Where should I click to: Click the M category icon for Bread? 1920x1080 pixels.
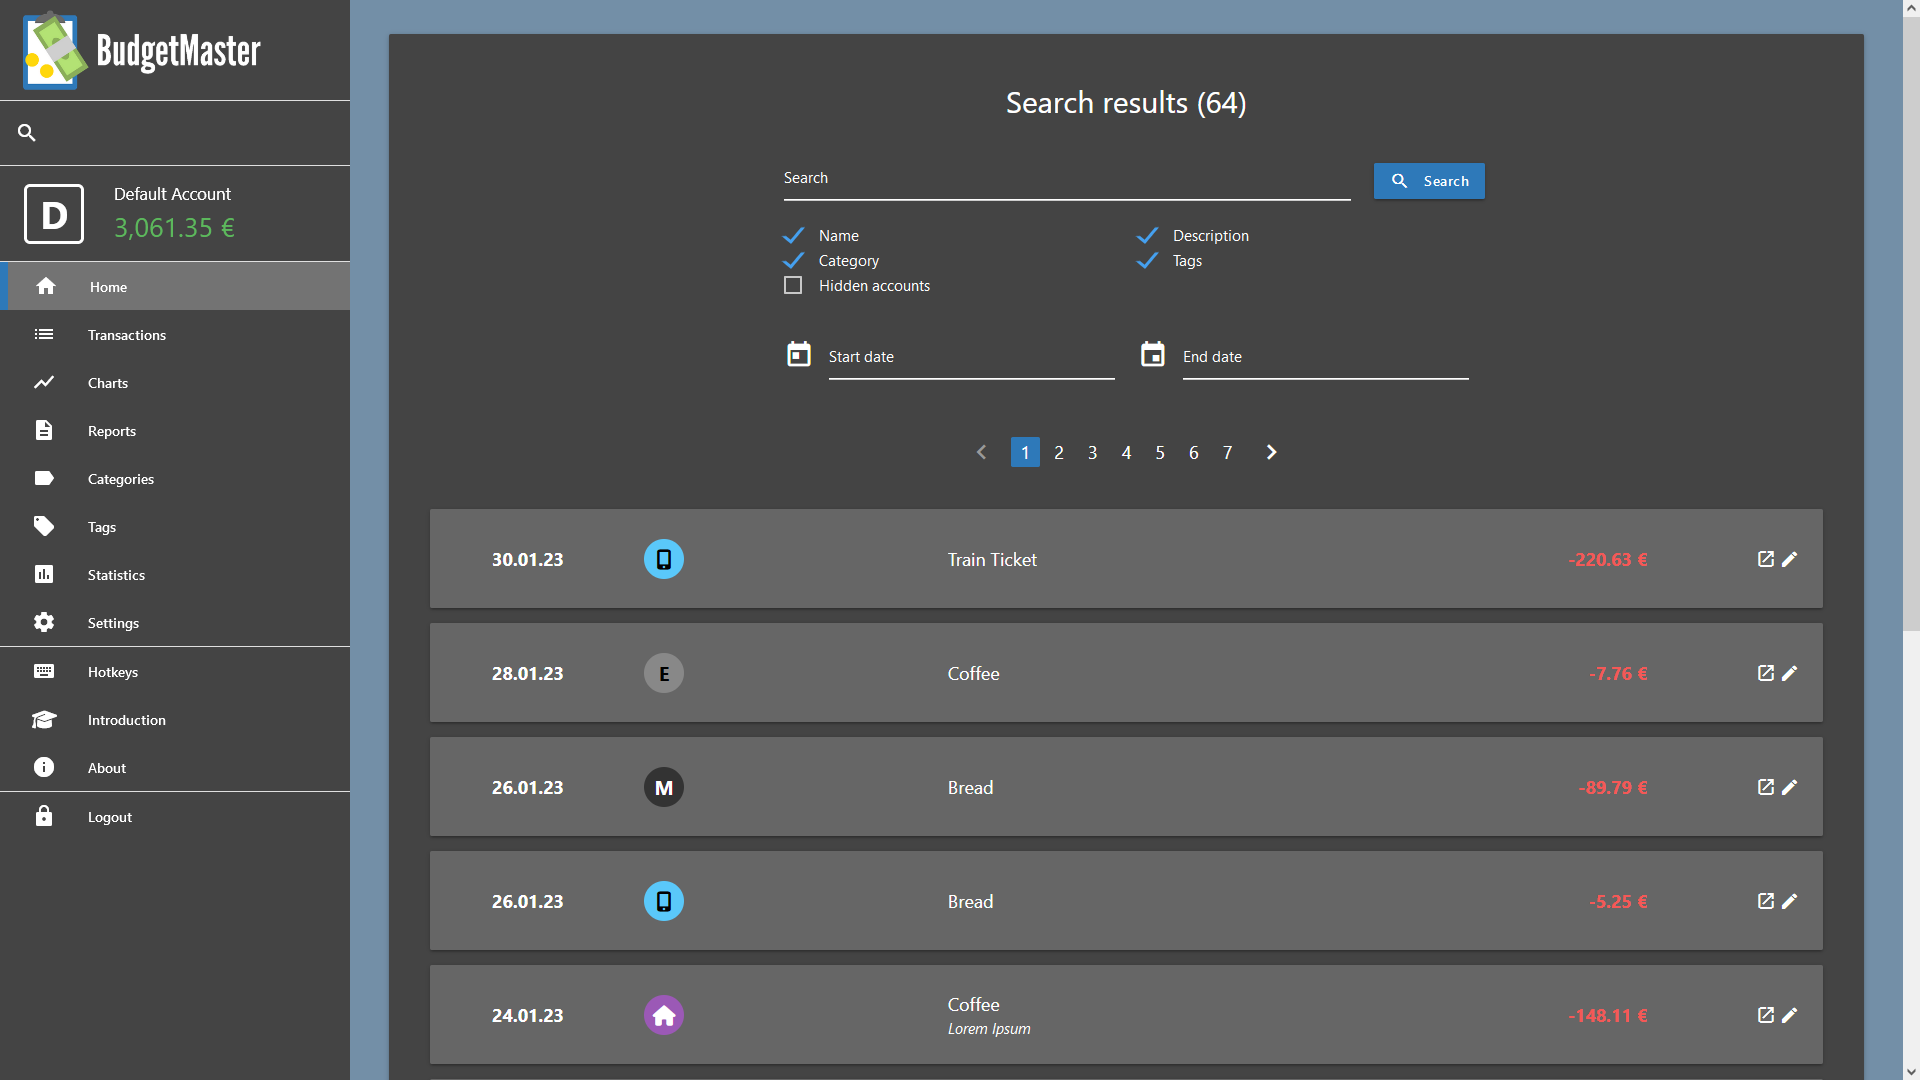coord(664,787)
